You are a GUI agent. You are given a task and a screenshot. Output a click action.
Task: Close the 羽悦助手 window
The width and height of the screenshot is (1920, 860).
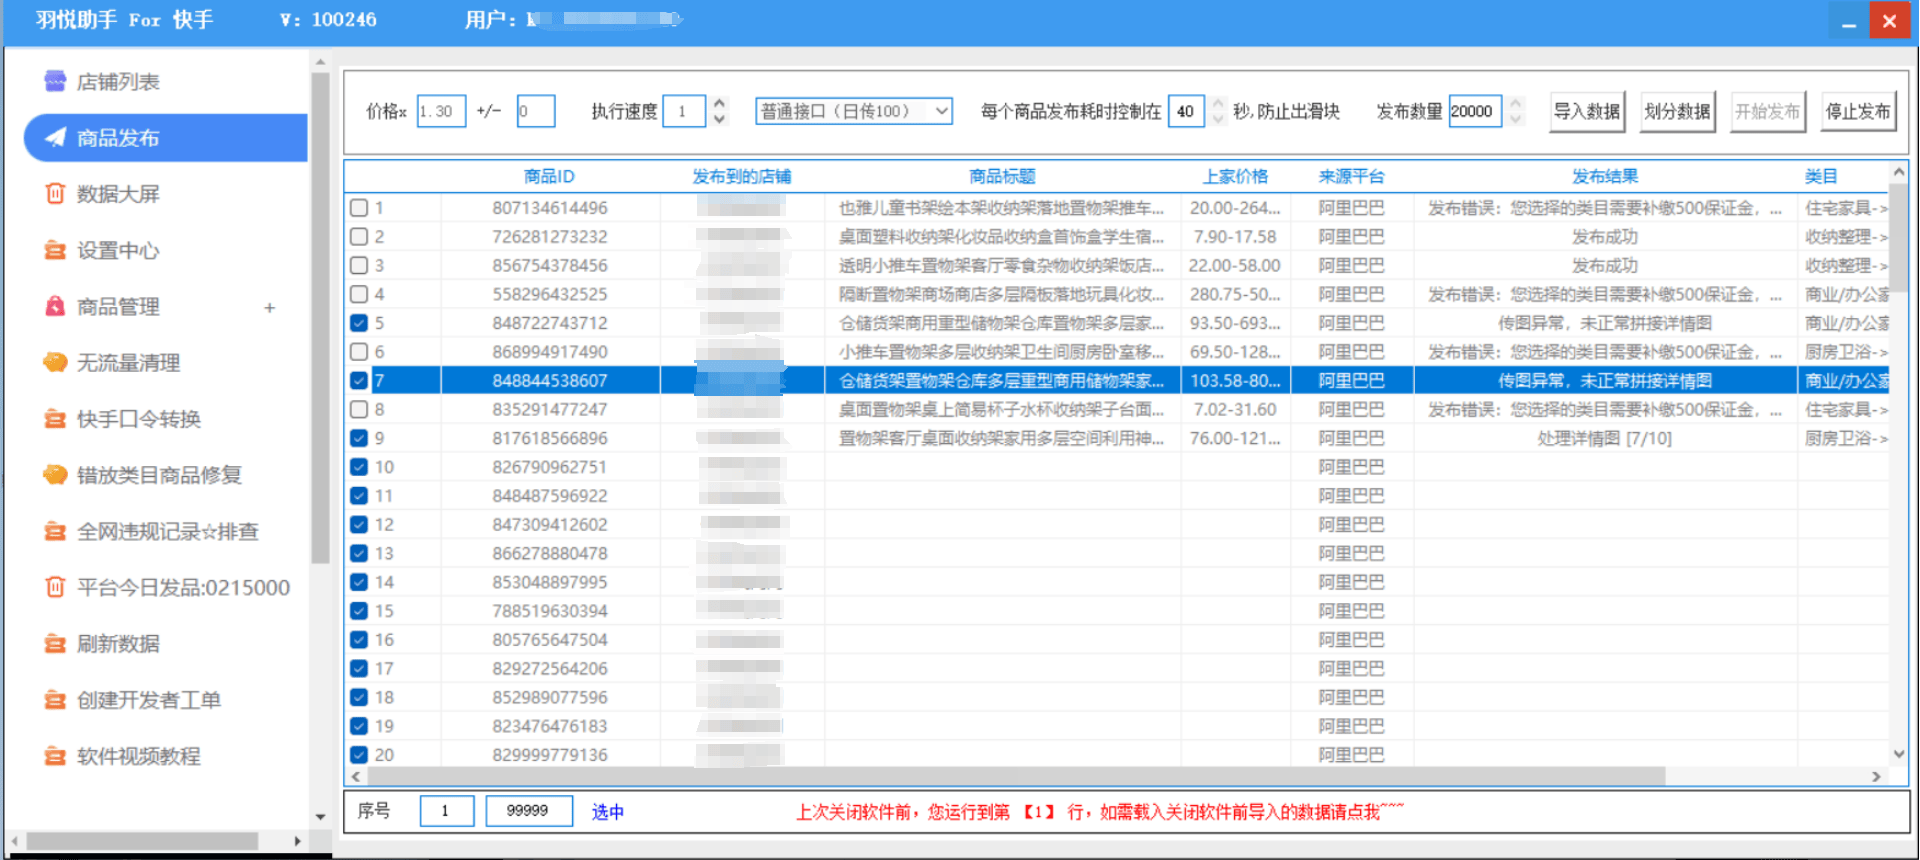click(x=1889, y=22)
